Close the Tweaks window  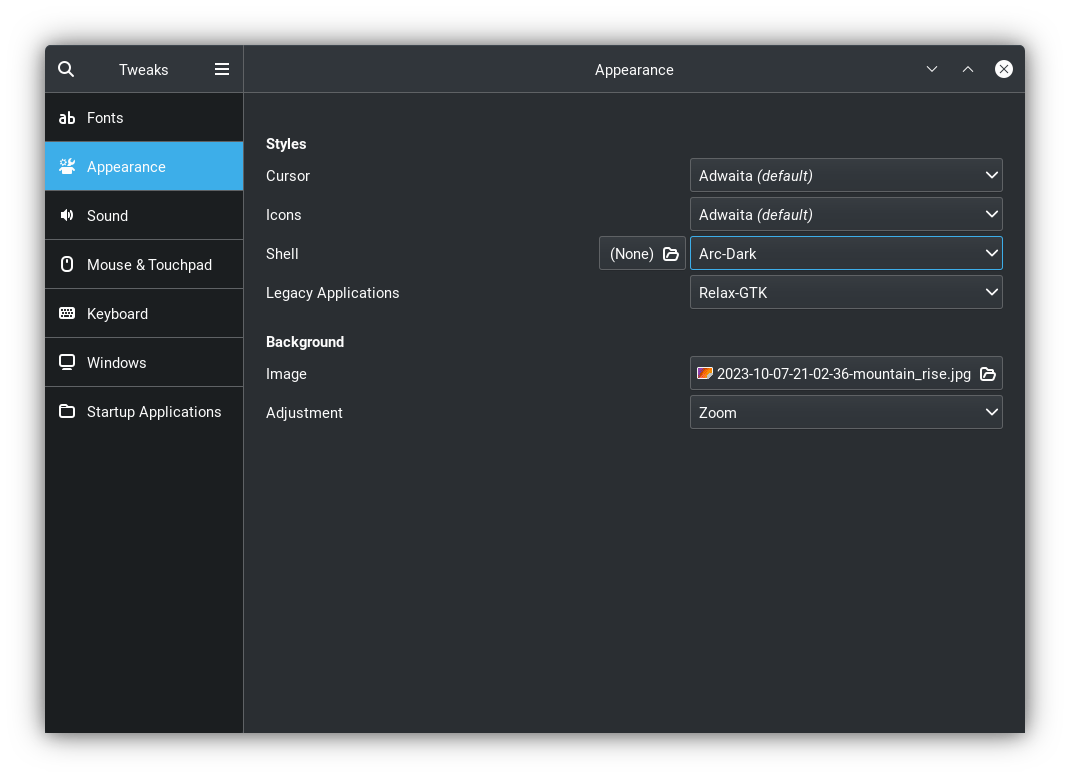click(x=1004, y=69)
